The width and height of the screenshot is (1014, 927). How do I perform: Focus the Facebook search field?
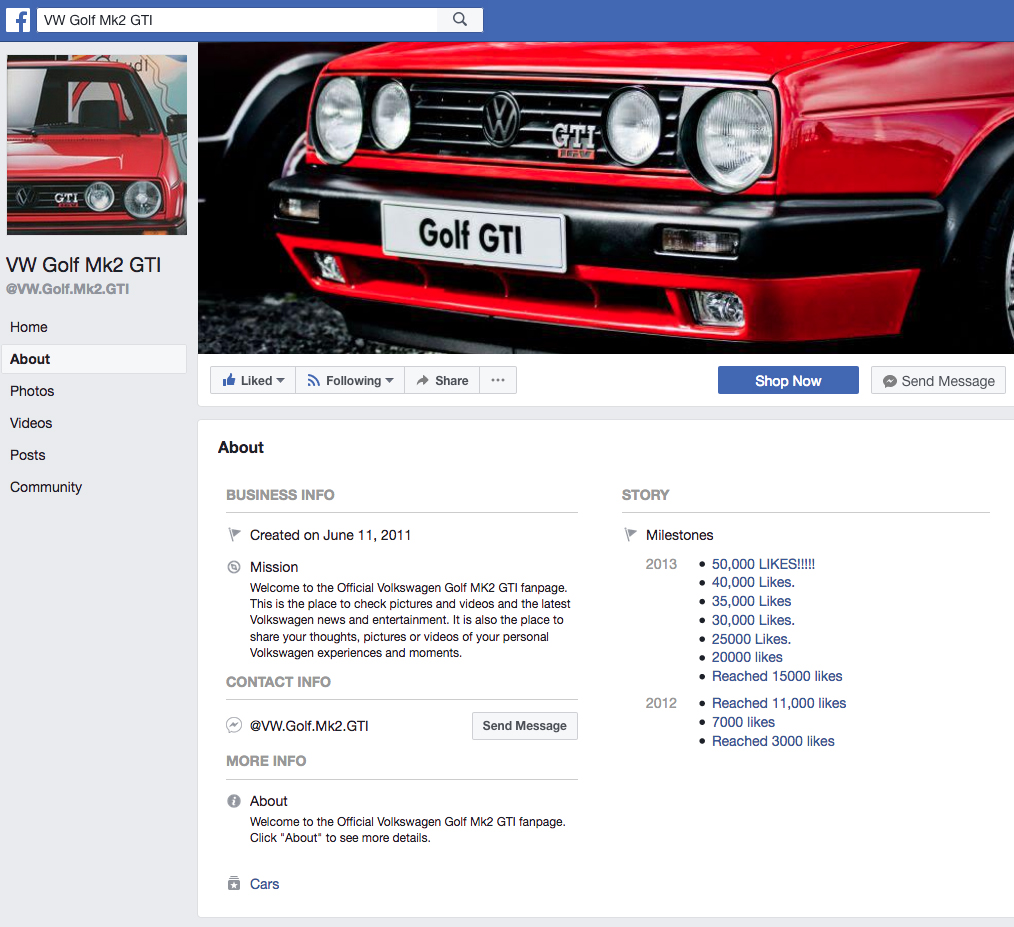237,20
